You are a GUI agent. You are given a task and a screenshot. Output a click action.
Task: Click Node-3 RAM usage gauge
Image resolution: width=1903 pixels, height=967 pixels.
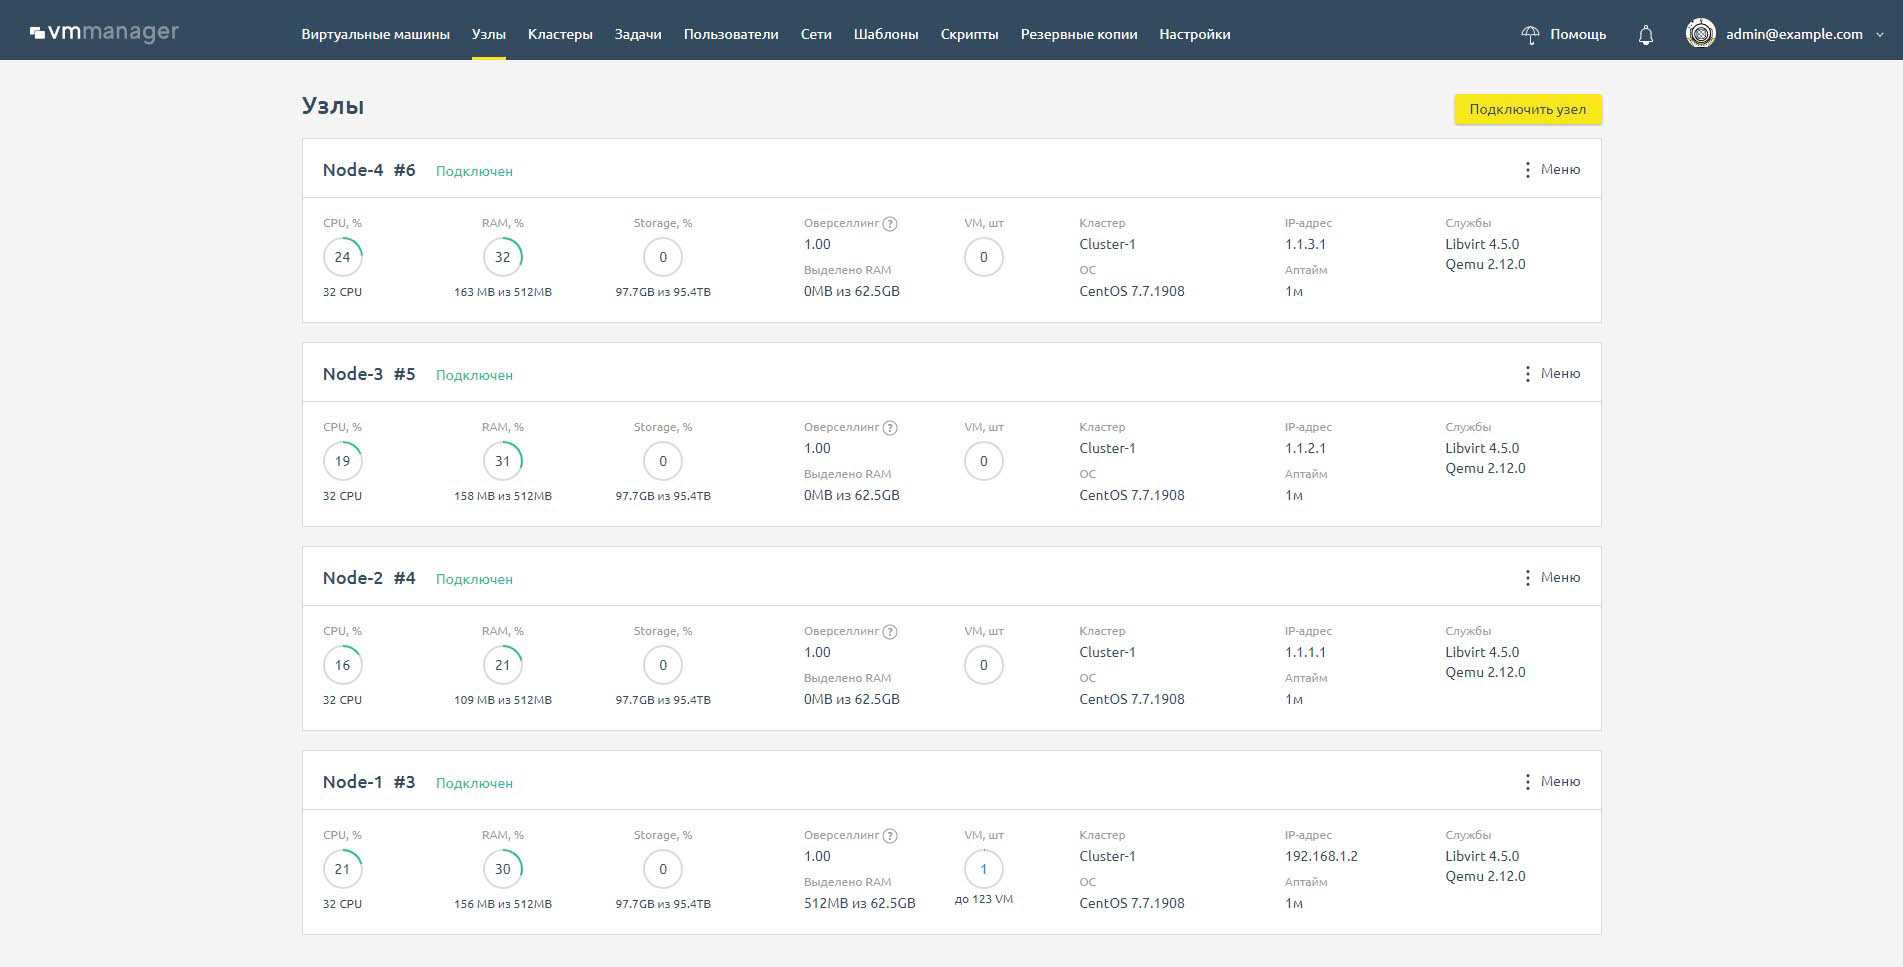click(x=502, y=461)
